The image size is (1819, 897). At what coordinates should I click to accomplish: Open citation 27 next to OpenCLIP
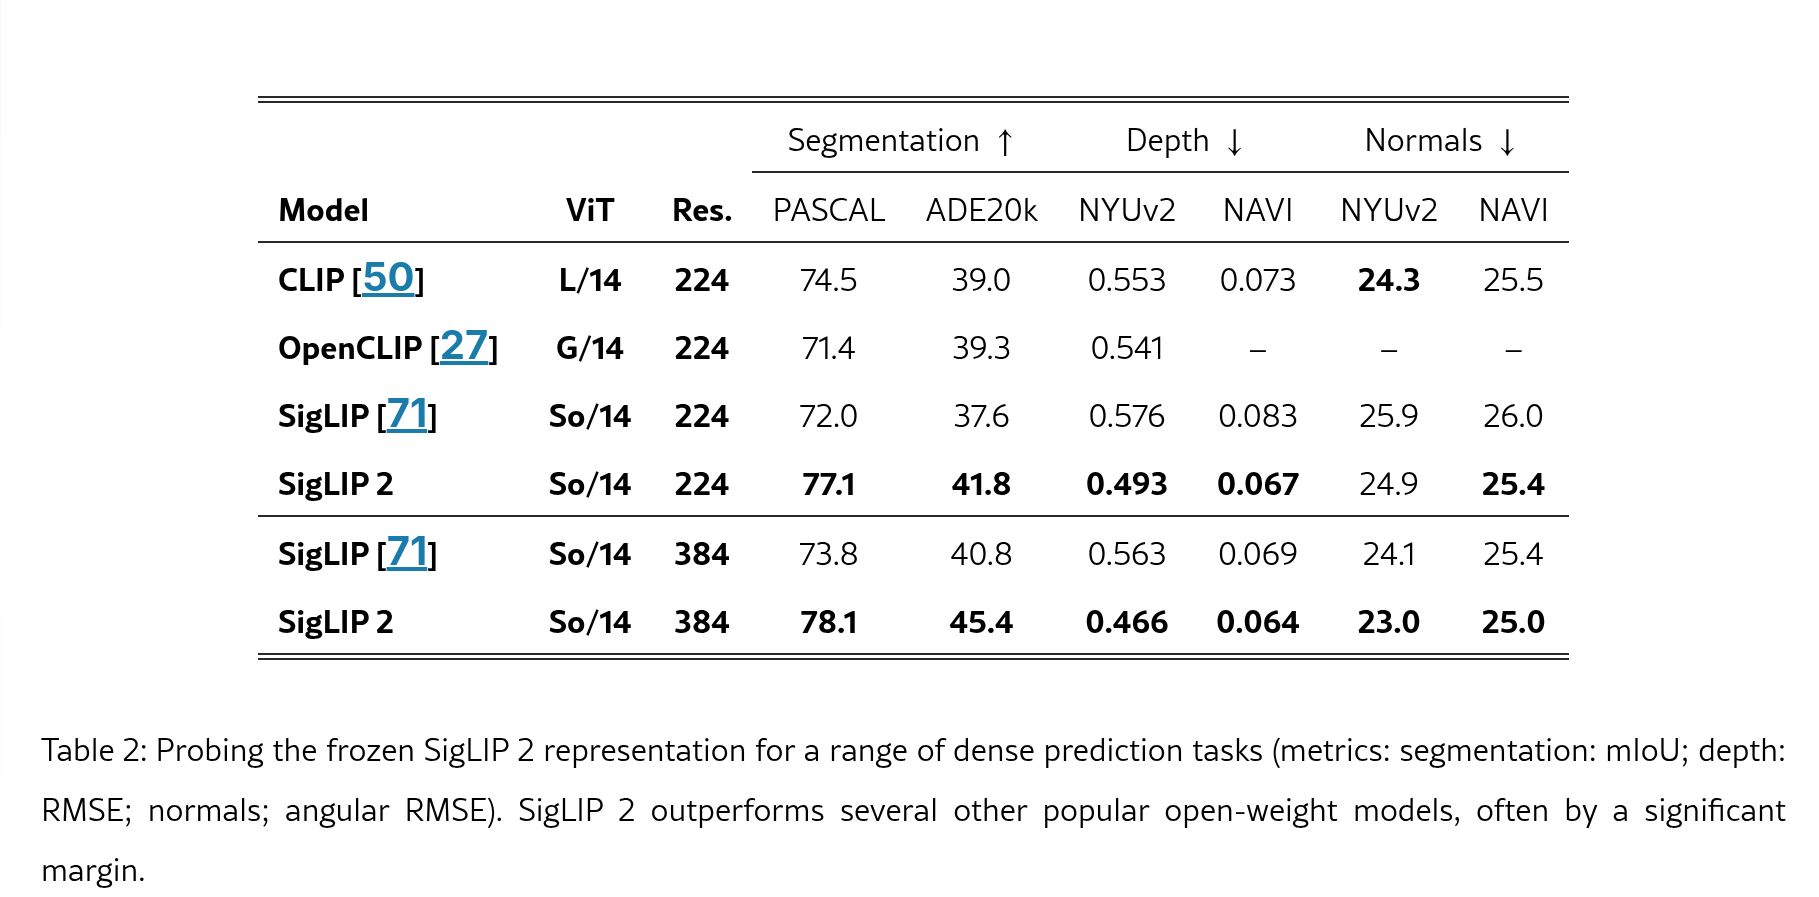point(464,346)
